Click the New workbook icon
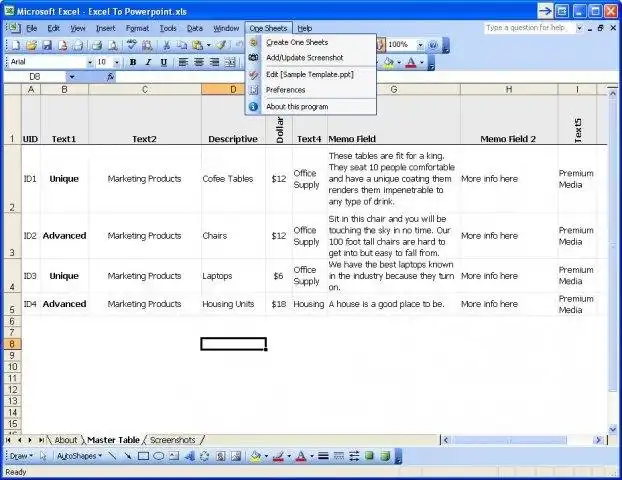 tap(15, 45)
